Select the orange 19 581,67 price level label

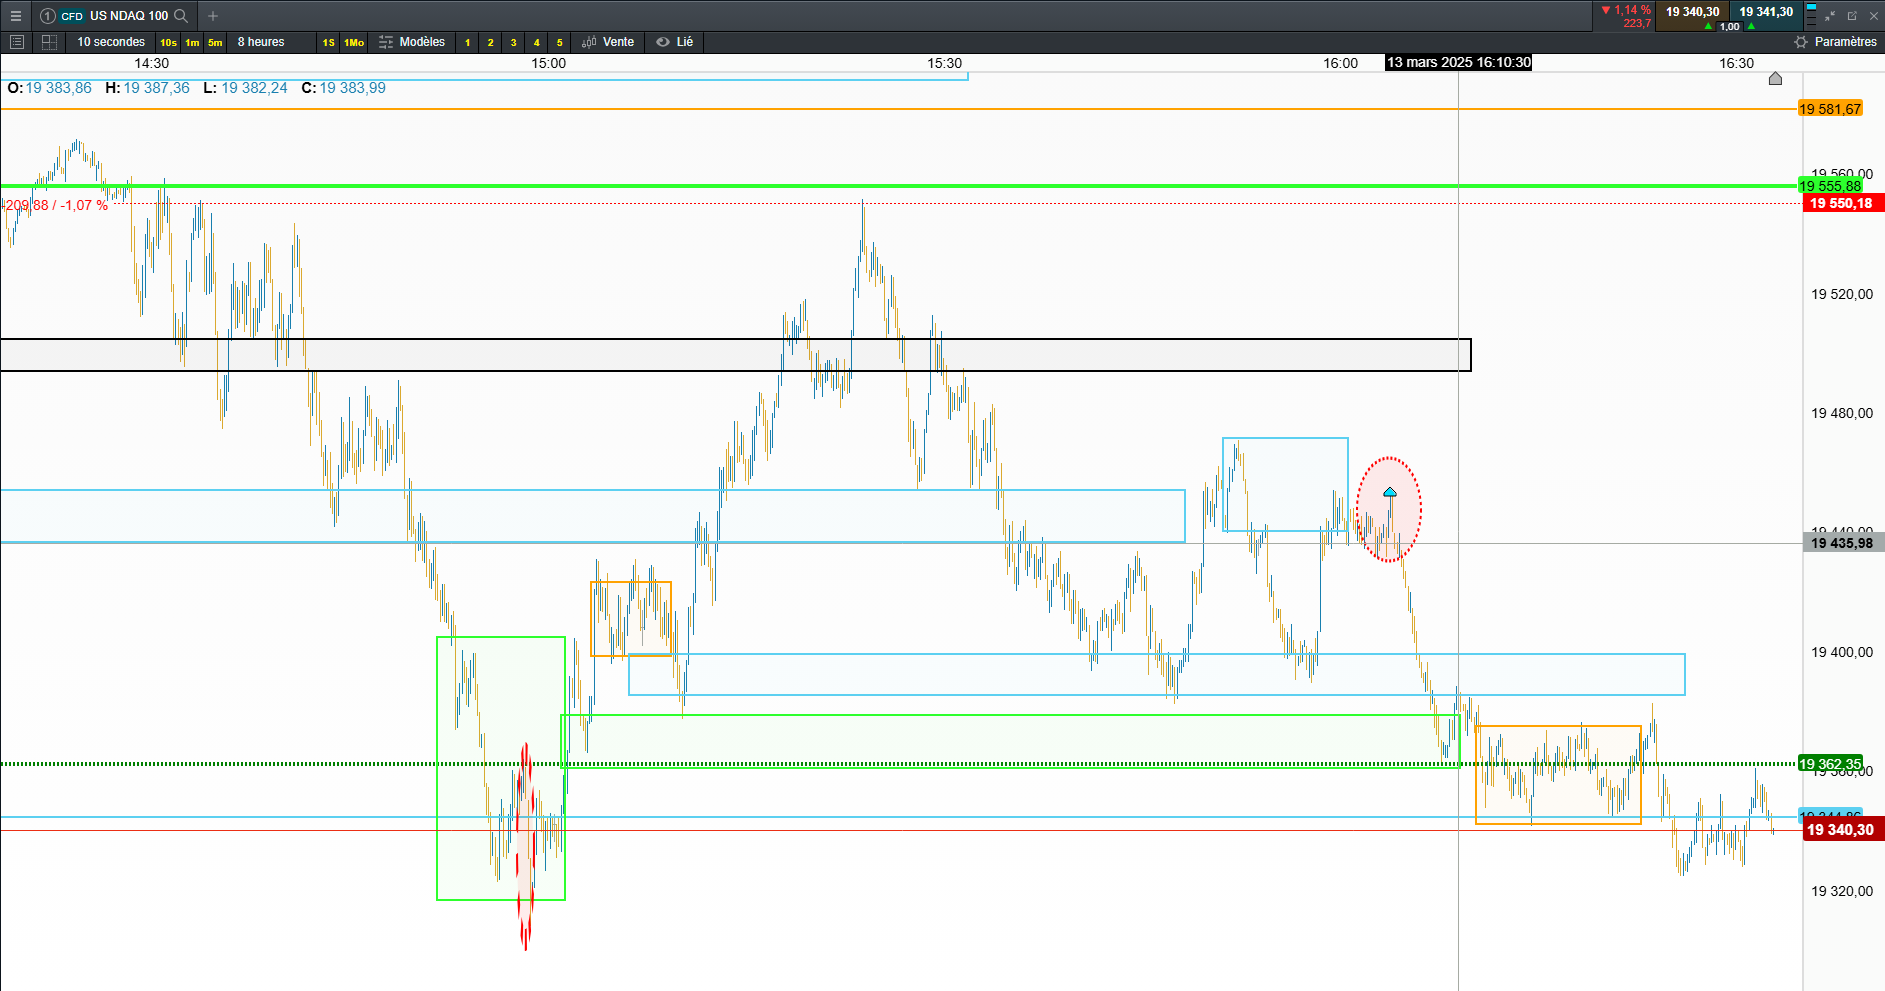coord(1830,109)
